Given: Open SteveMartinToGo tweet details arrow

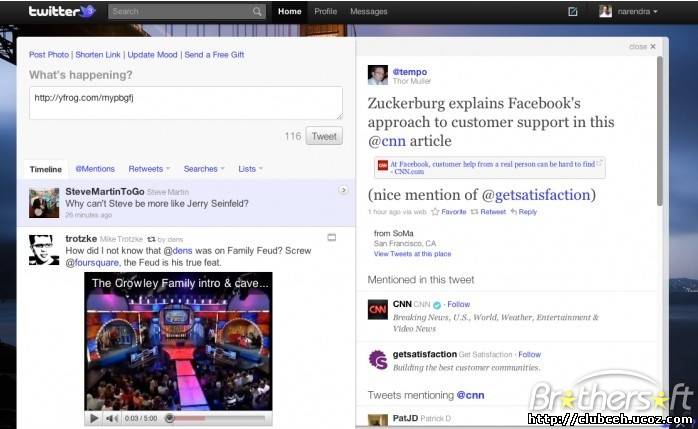Looking at the screenshot, I should (343, 190).
